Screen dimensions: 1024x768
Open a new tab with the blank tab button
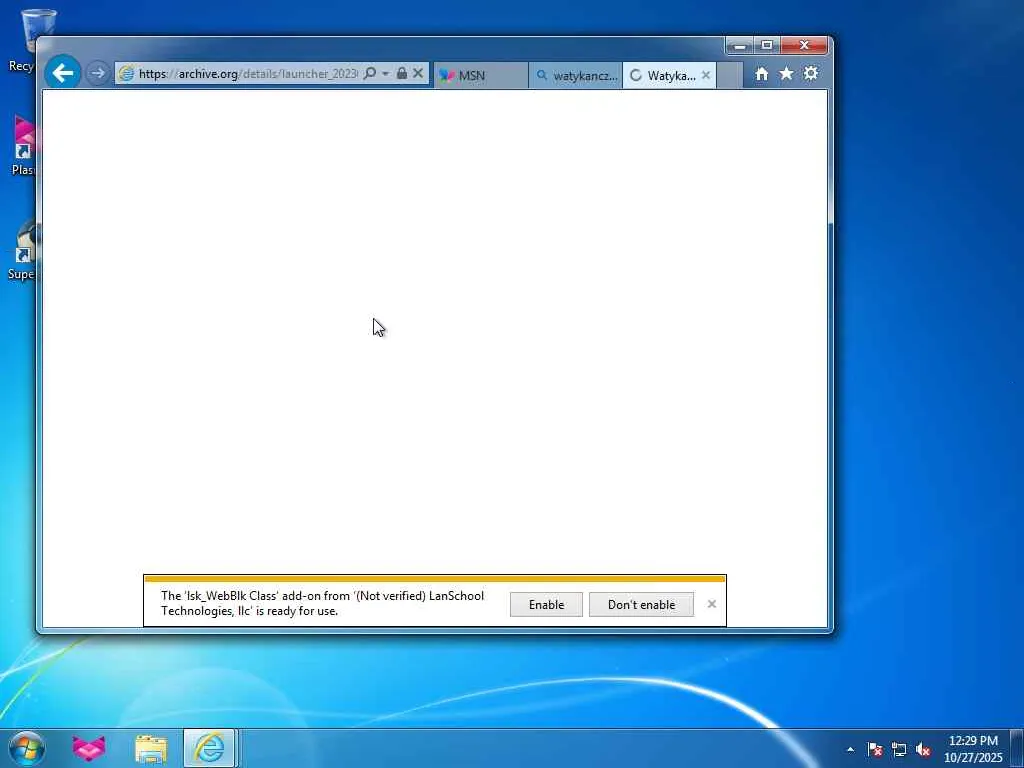tap(729, 75)
